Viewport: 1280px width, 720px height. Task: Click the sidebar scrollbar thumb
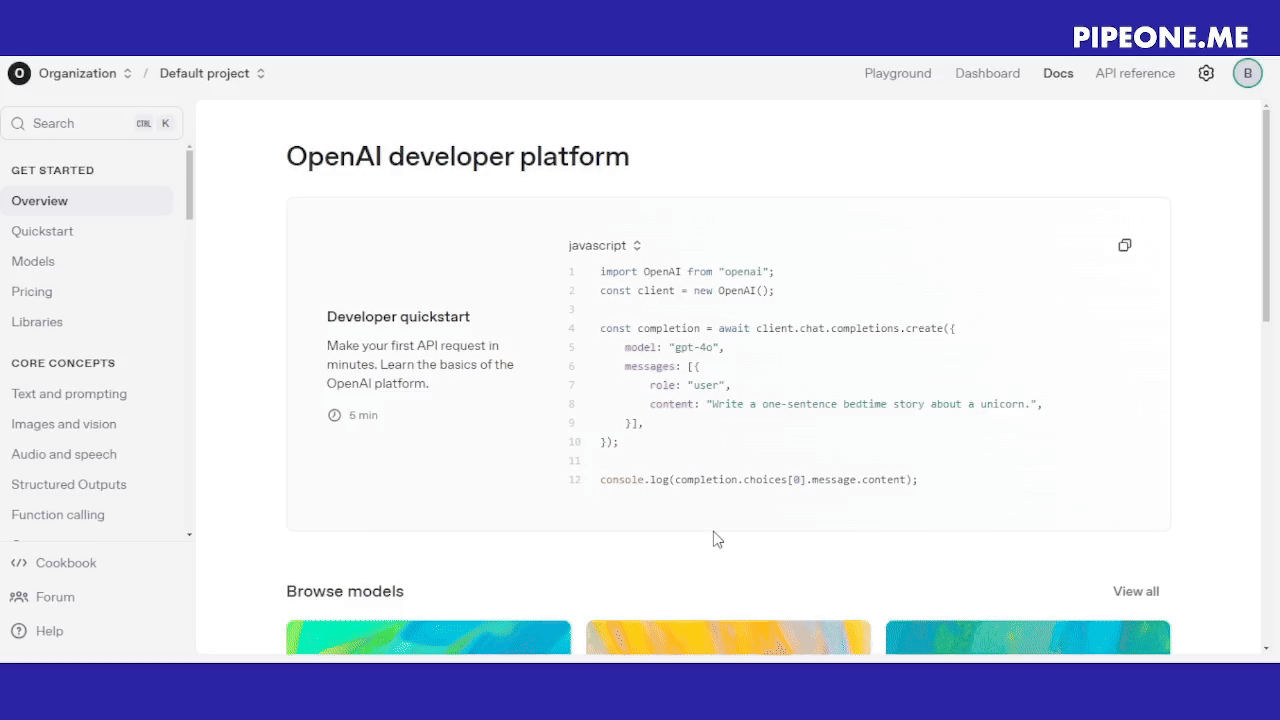coord(189,184)
